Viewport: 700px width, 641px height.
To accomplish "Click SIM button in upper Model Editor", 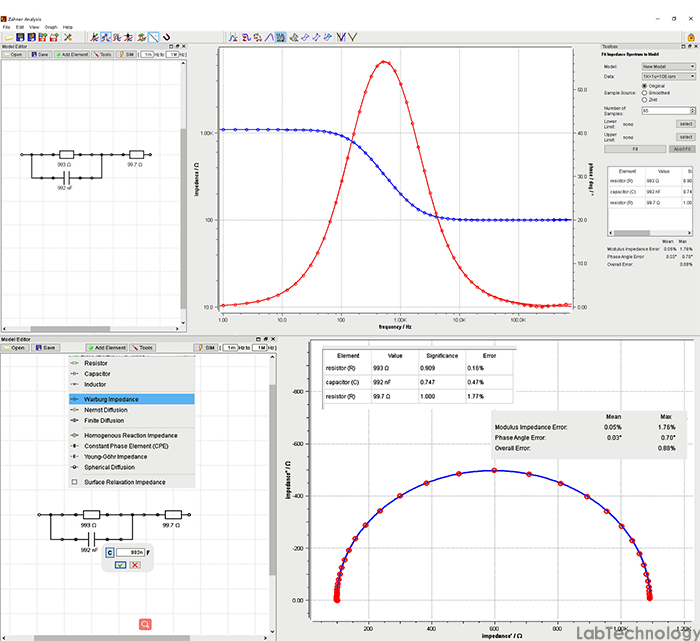I will coord(126,54).
